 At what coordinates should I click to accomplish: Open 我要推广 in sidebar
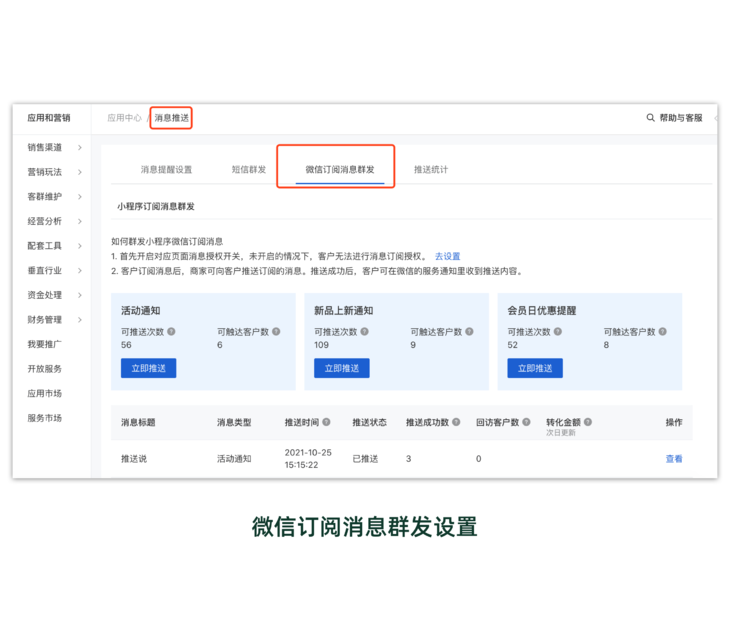coord(44,344)
